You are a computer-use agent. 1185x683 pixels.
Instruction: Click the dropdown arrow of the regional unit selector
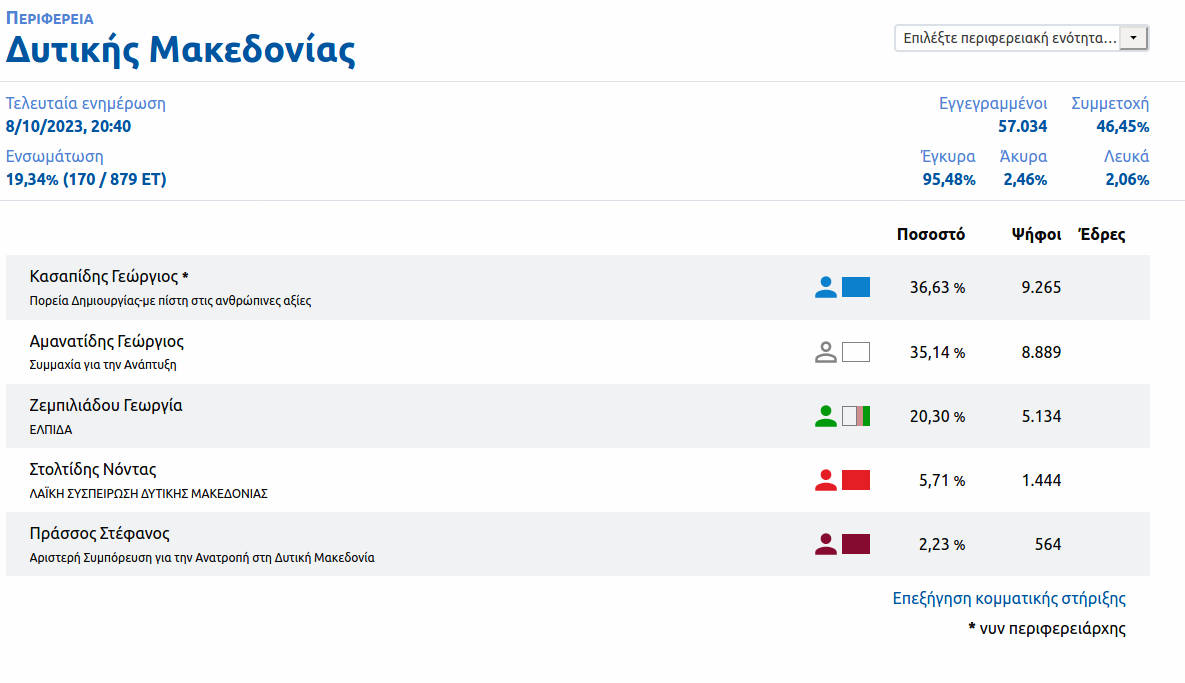1133,38
